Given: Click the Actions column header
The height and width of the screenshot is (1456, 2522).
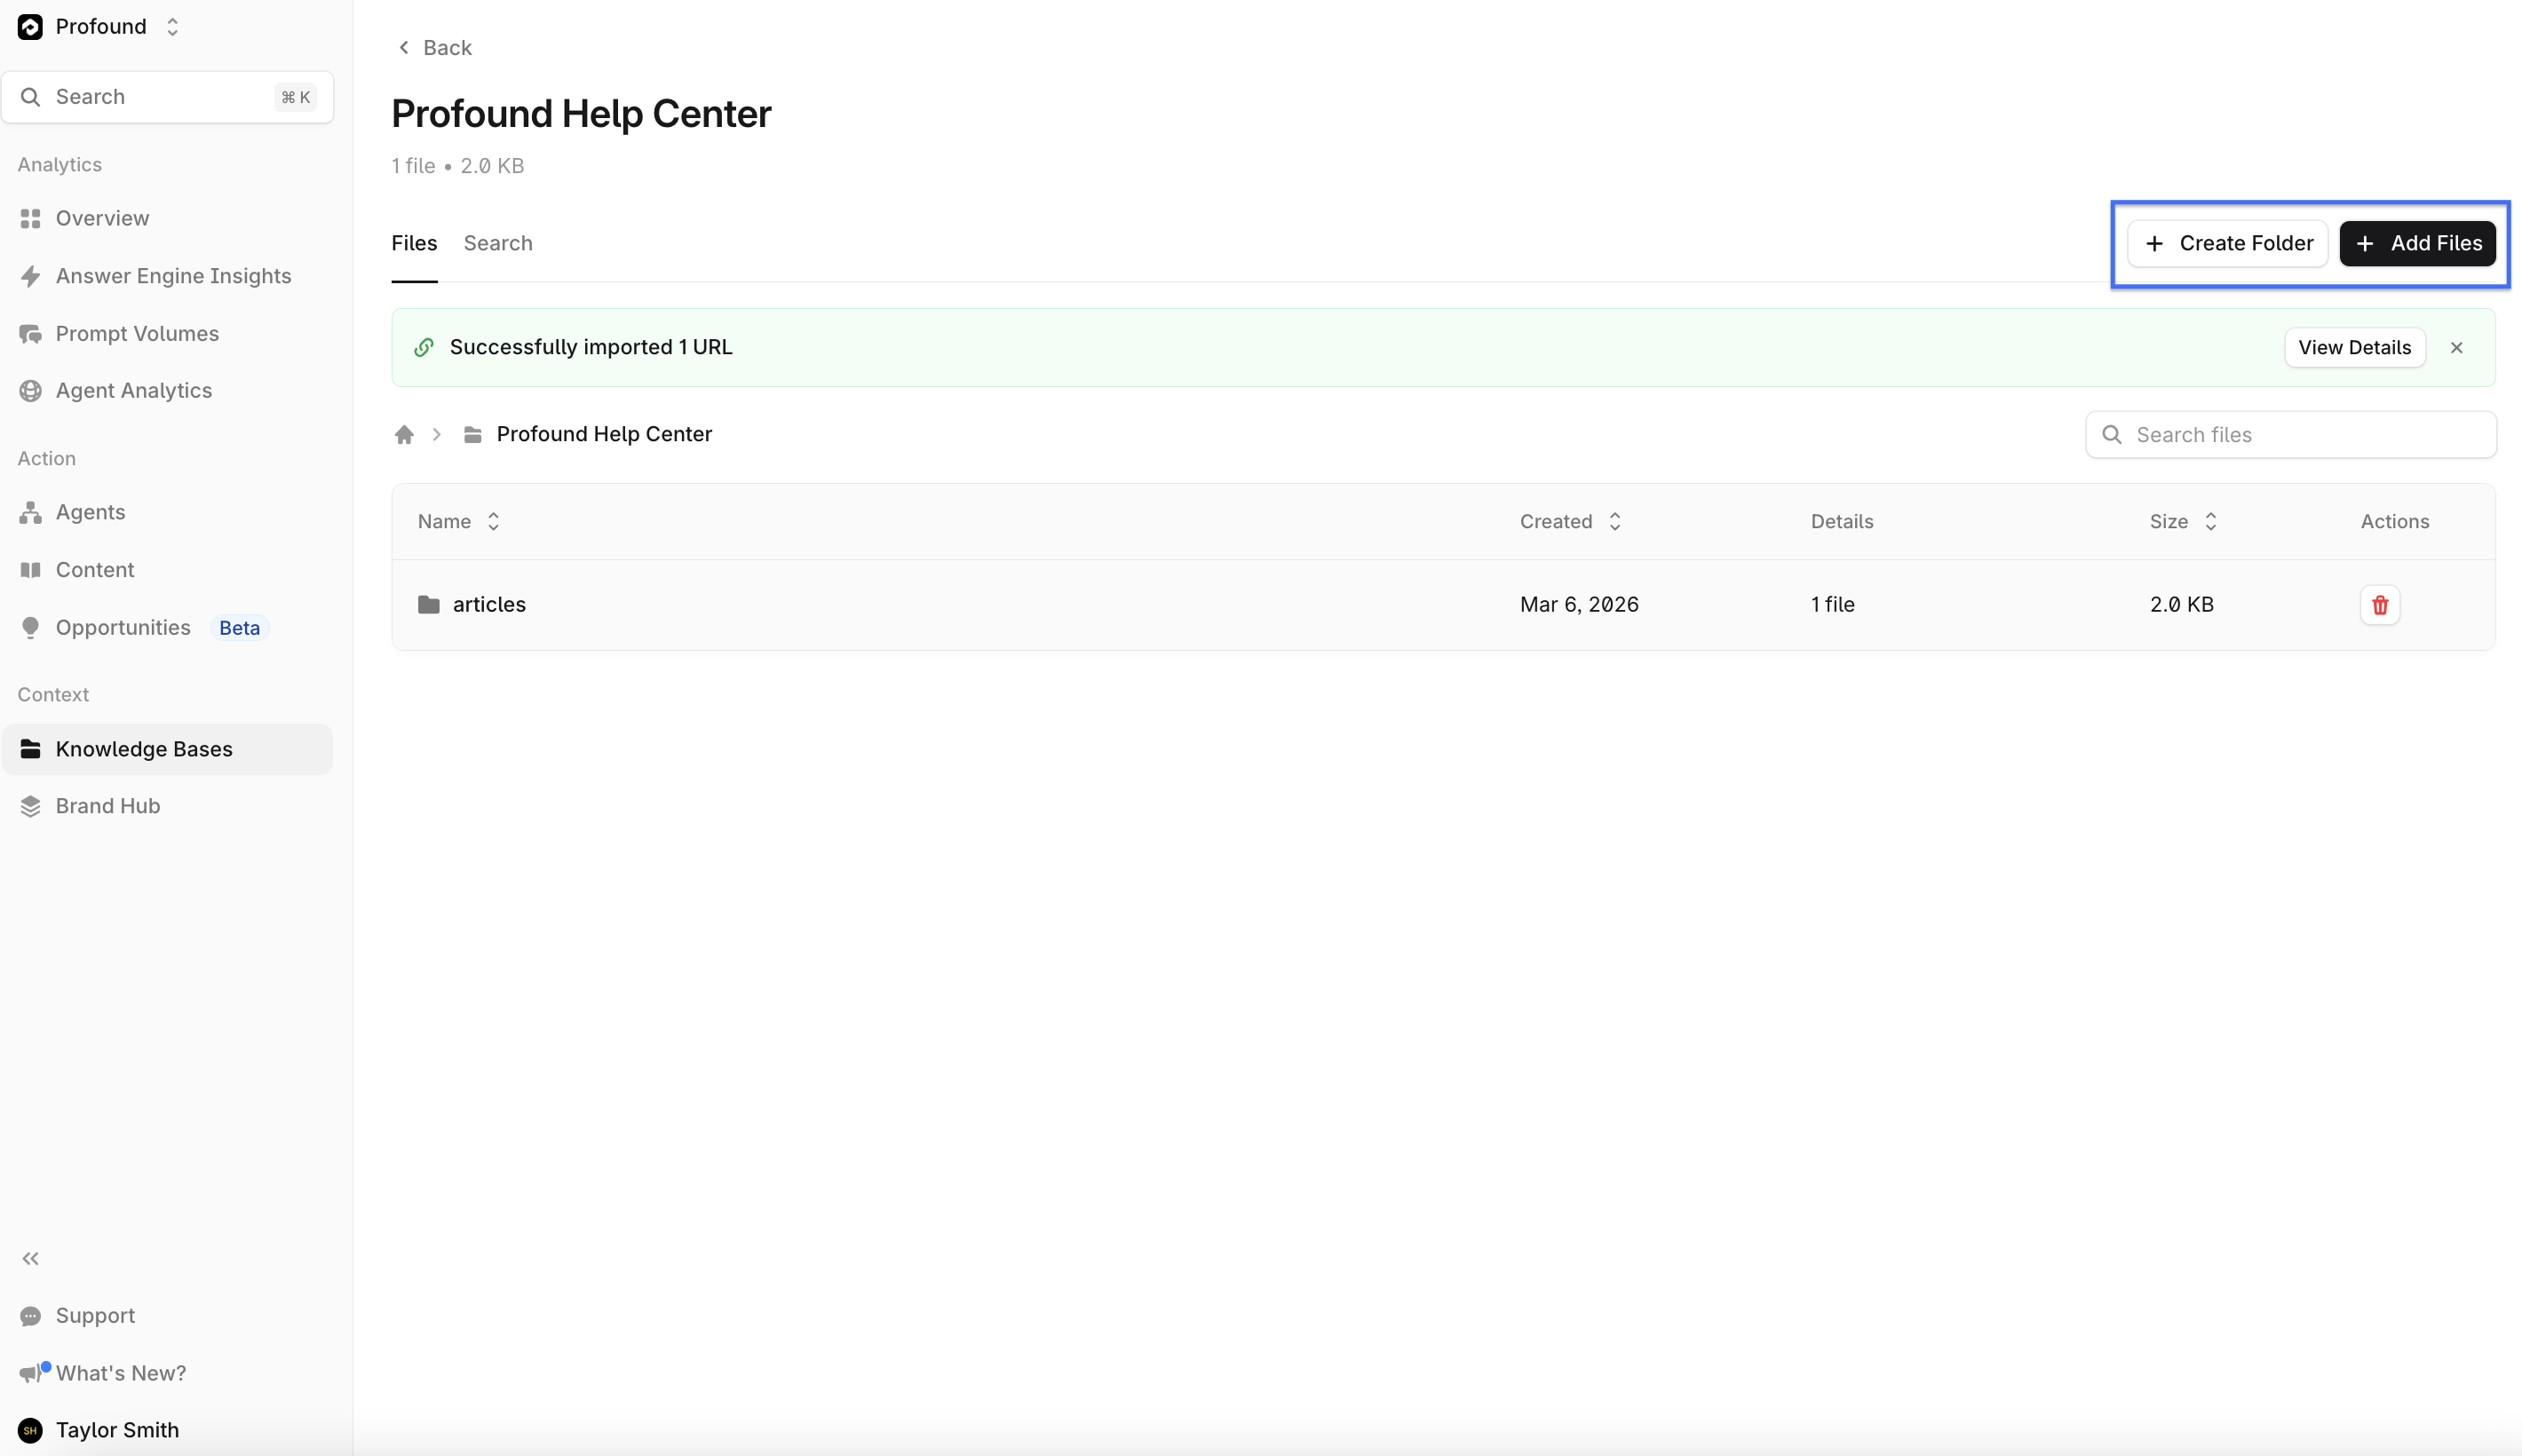Looking at the screenshot, I should click(x=2394, y=521).
